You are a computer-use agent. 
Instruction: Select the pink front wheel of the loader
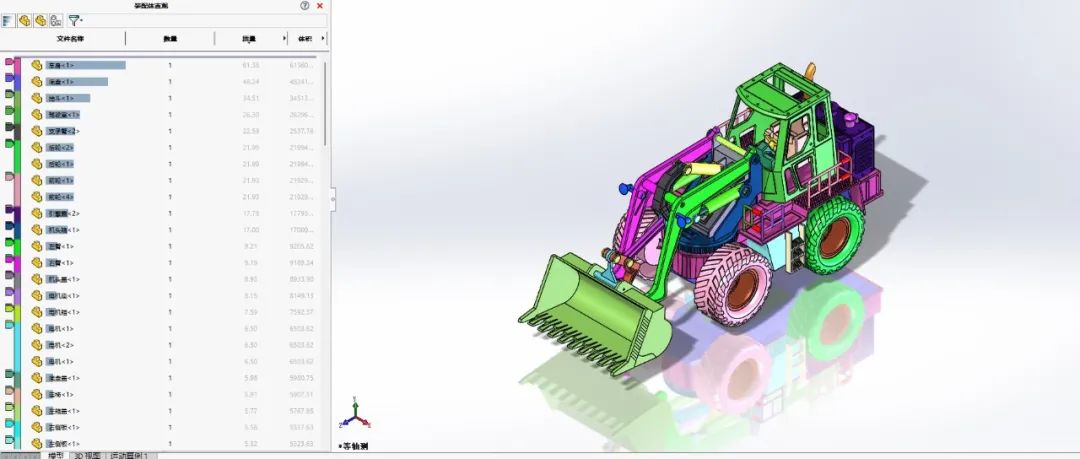point(734,285)
